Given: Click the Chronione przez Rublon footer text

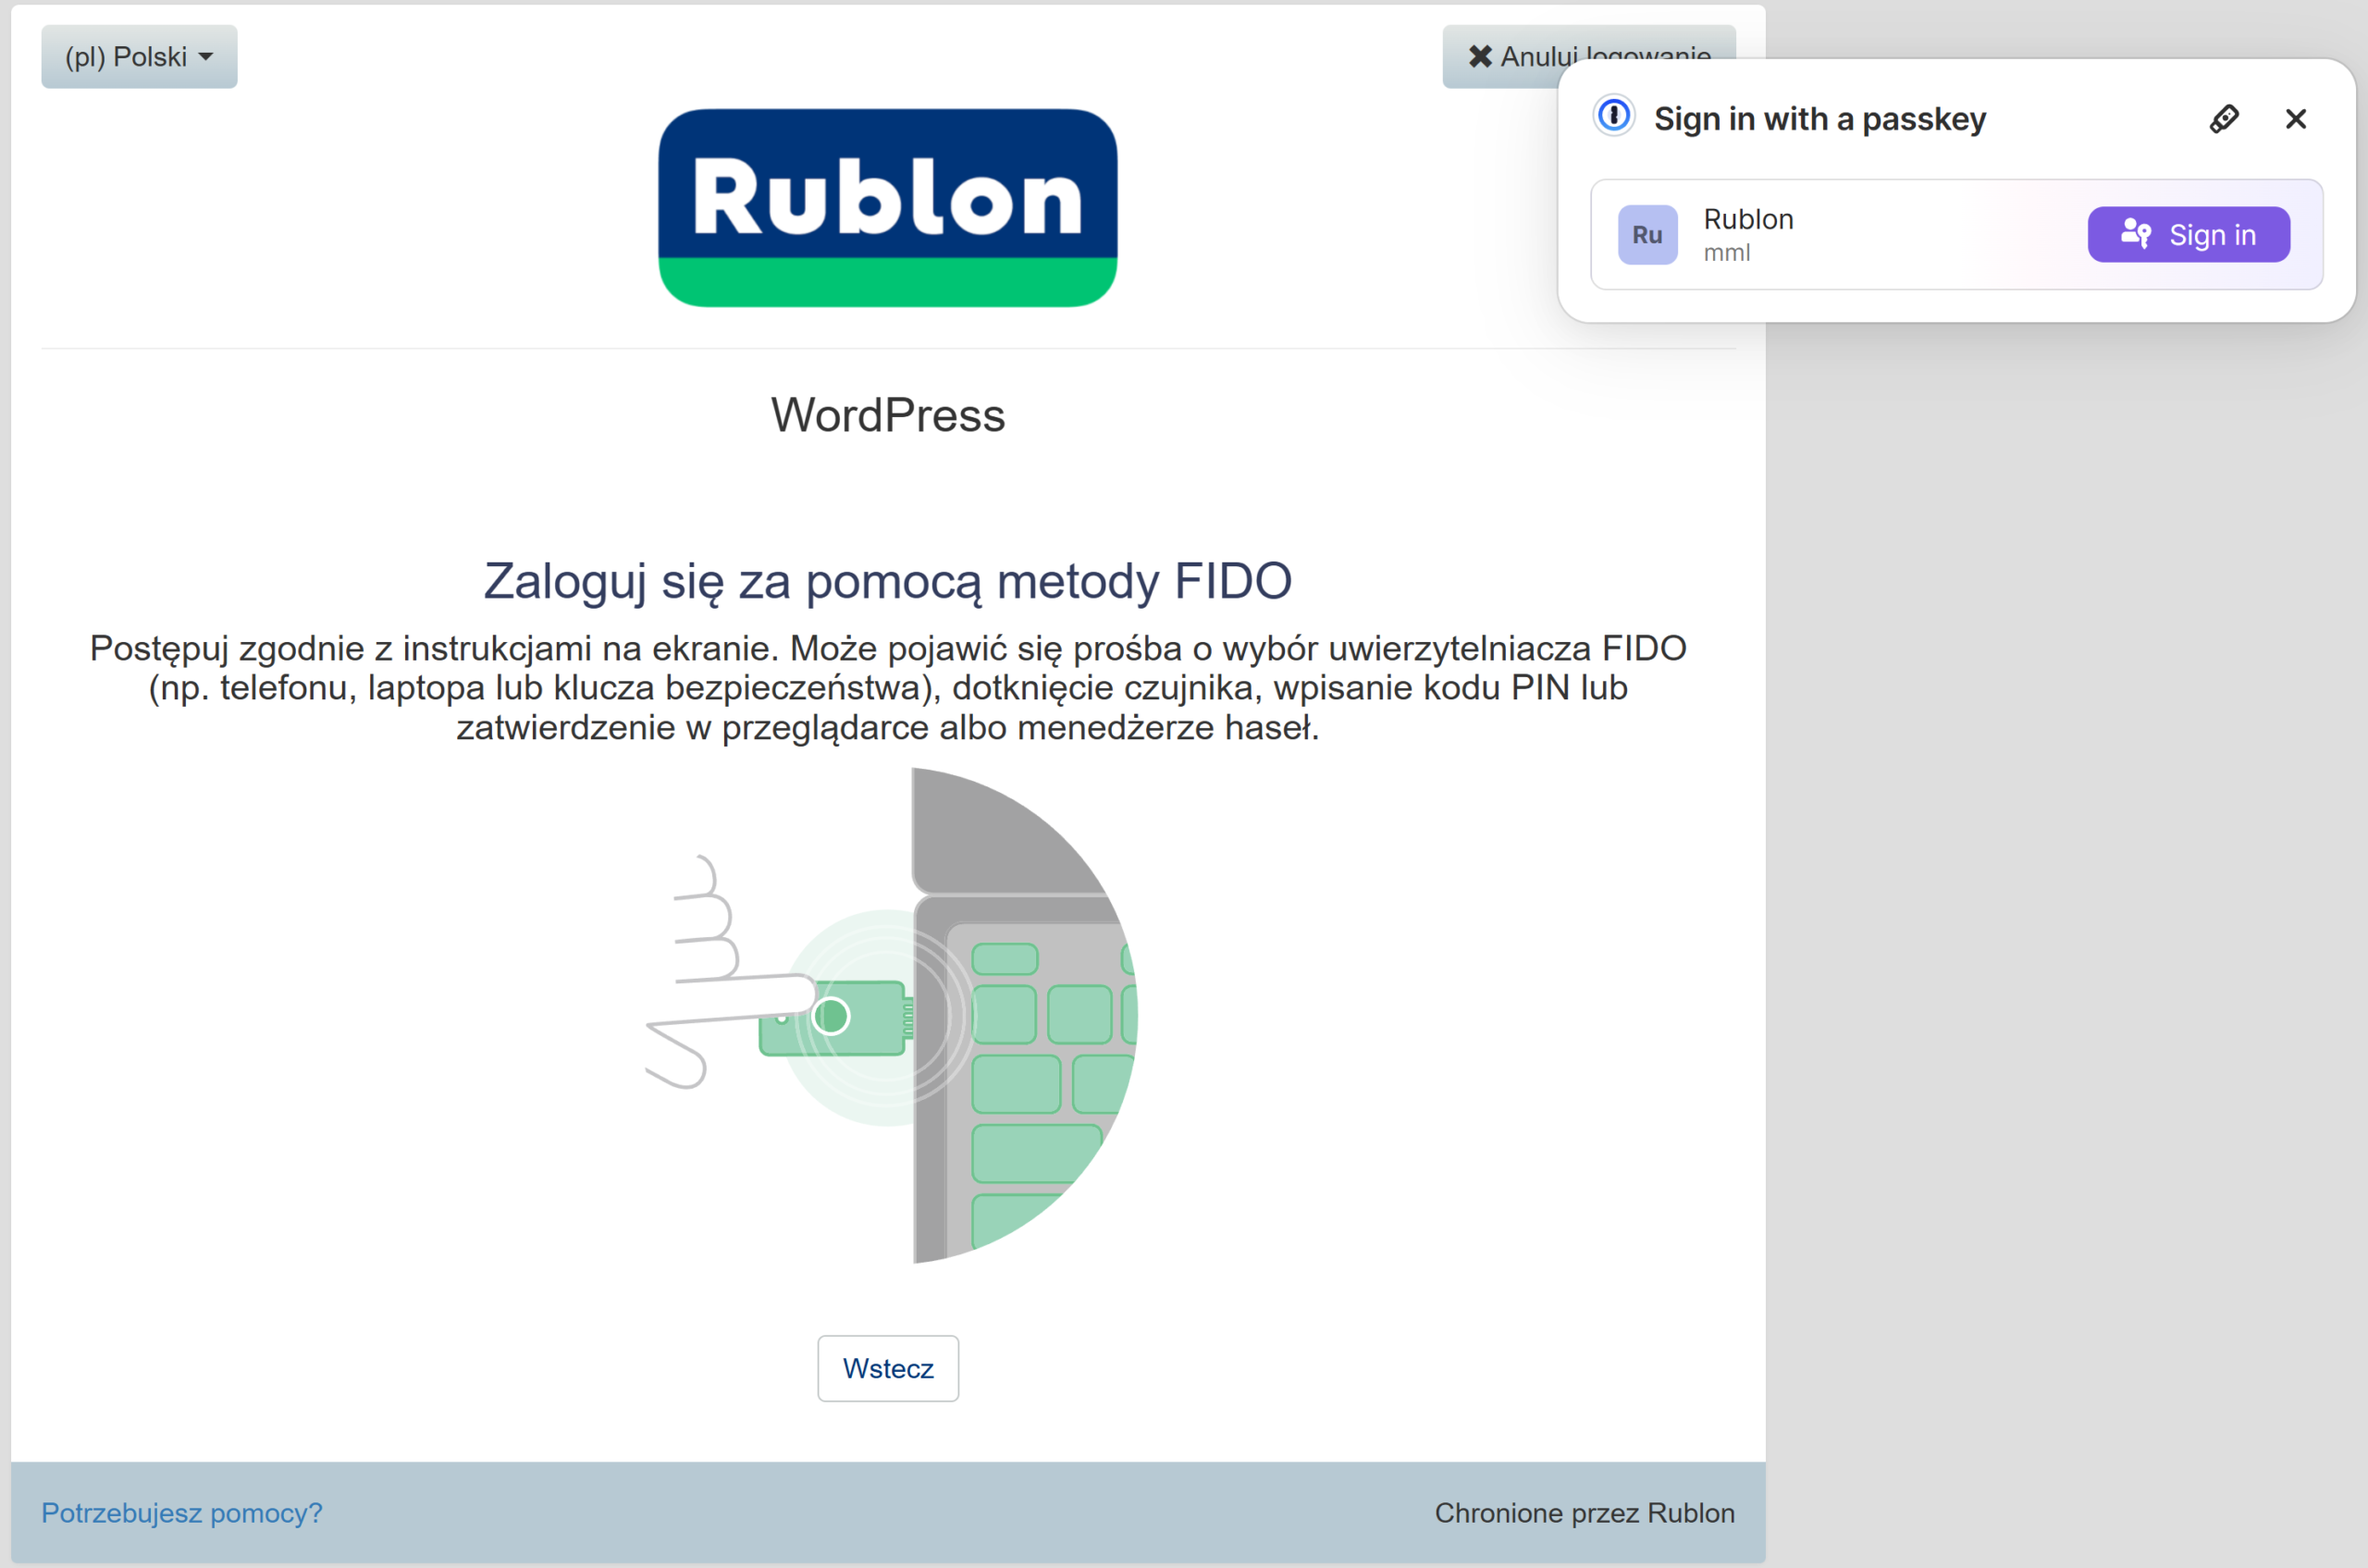Looking at the screenshot, I should (1584, 1512).
